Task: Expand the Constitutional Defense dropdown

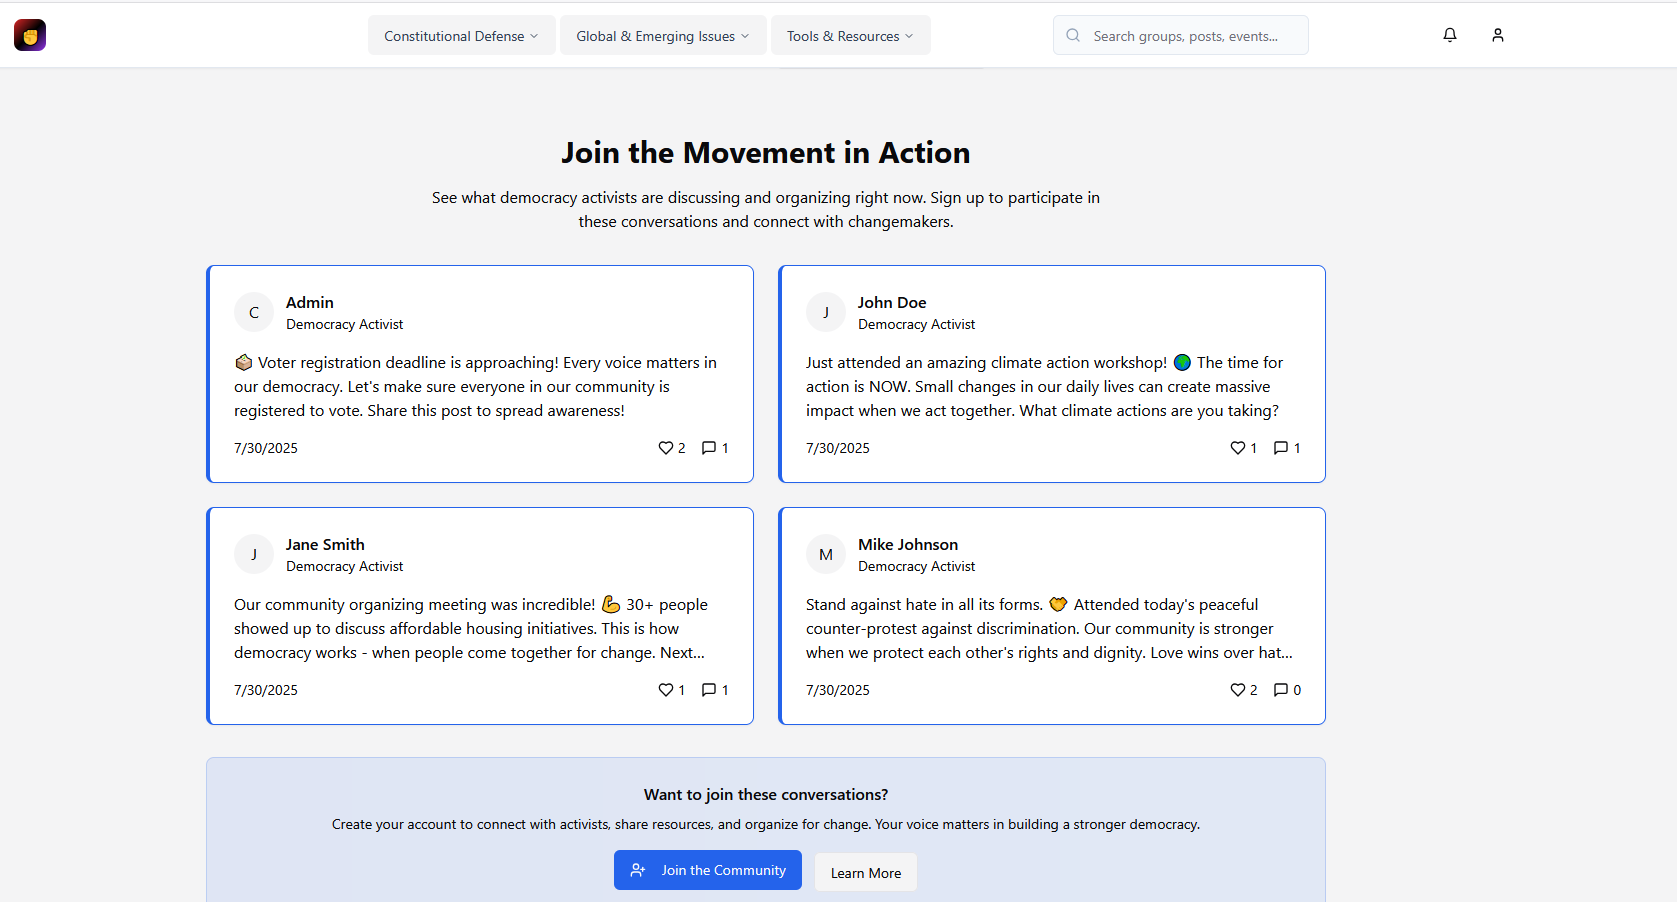Action: click(461, 36)
